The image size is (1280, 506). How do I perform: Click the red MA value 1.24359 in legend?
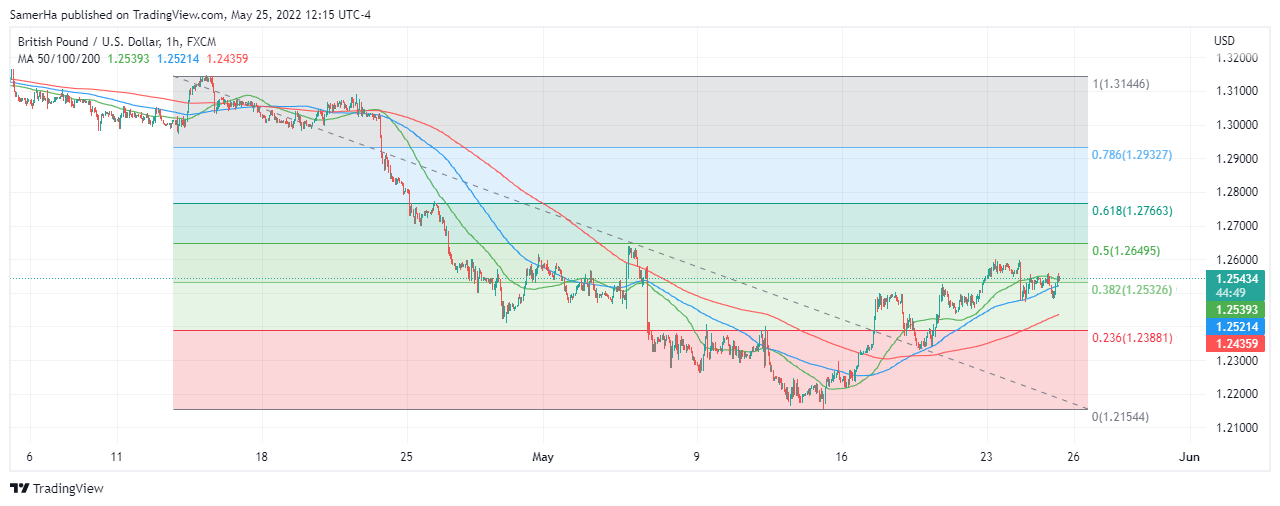pos(226,58)
